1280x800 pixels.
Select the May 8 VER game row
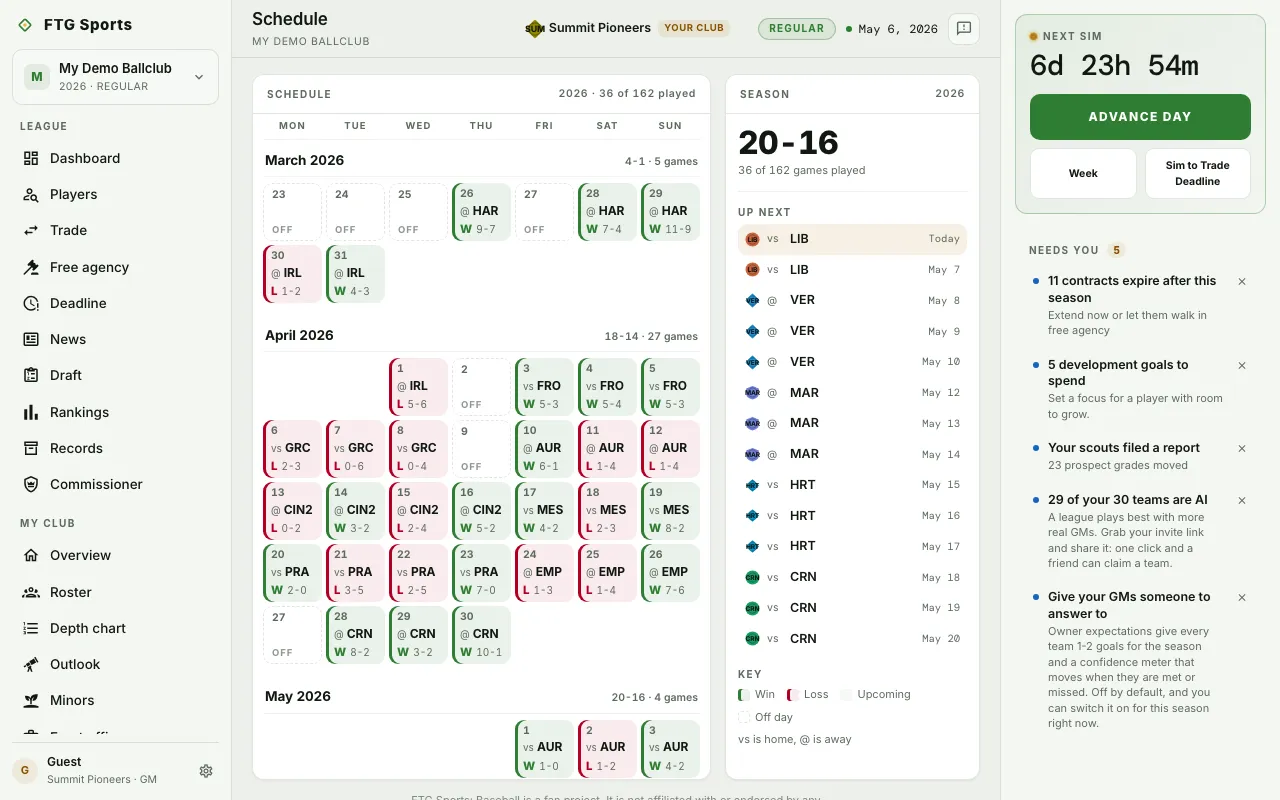(x=852, y=300)
